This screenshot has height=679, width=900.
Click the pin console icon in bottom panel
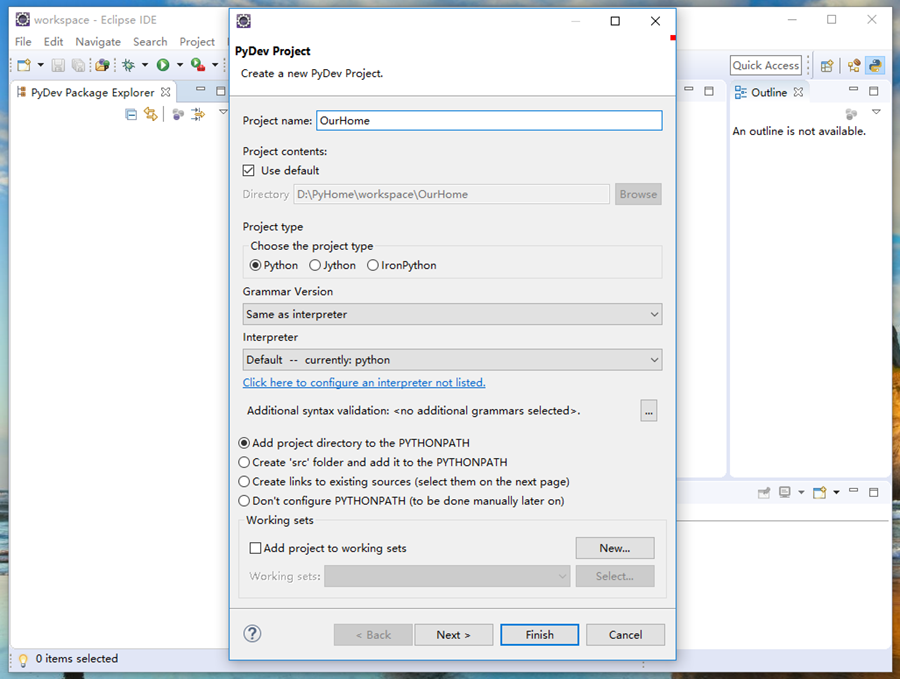tap(763, 492)
